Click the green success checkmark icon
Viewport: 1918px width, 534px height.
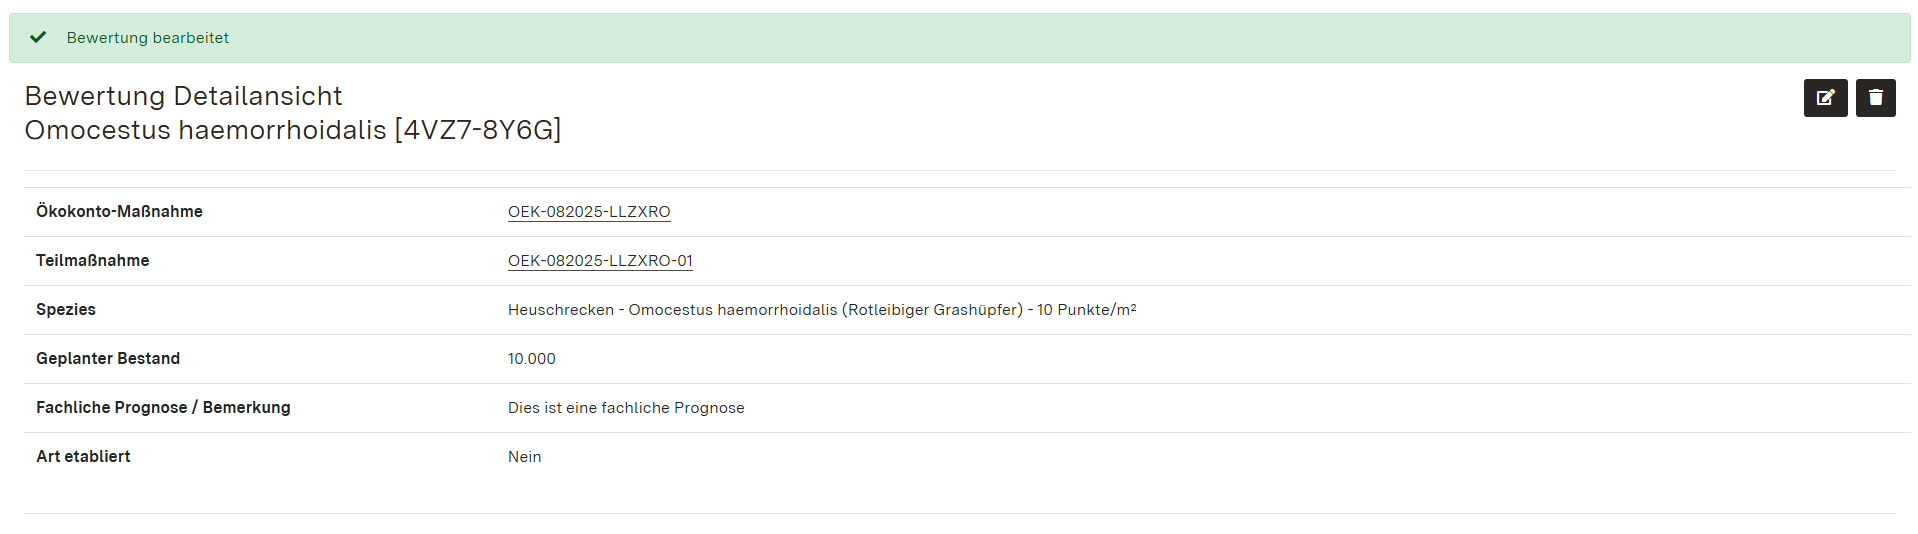[38, 38]
